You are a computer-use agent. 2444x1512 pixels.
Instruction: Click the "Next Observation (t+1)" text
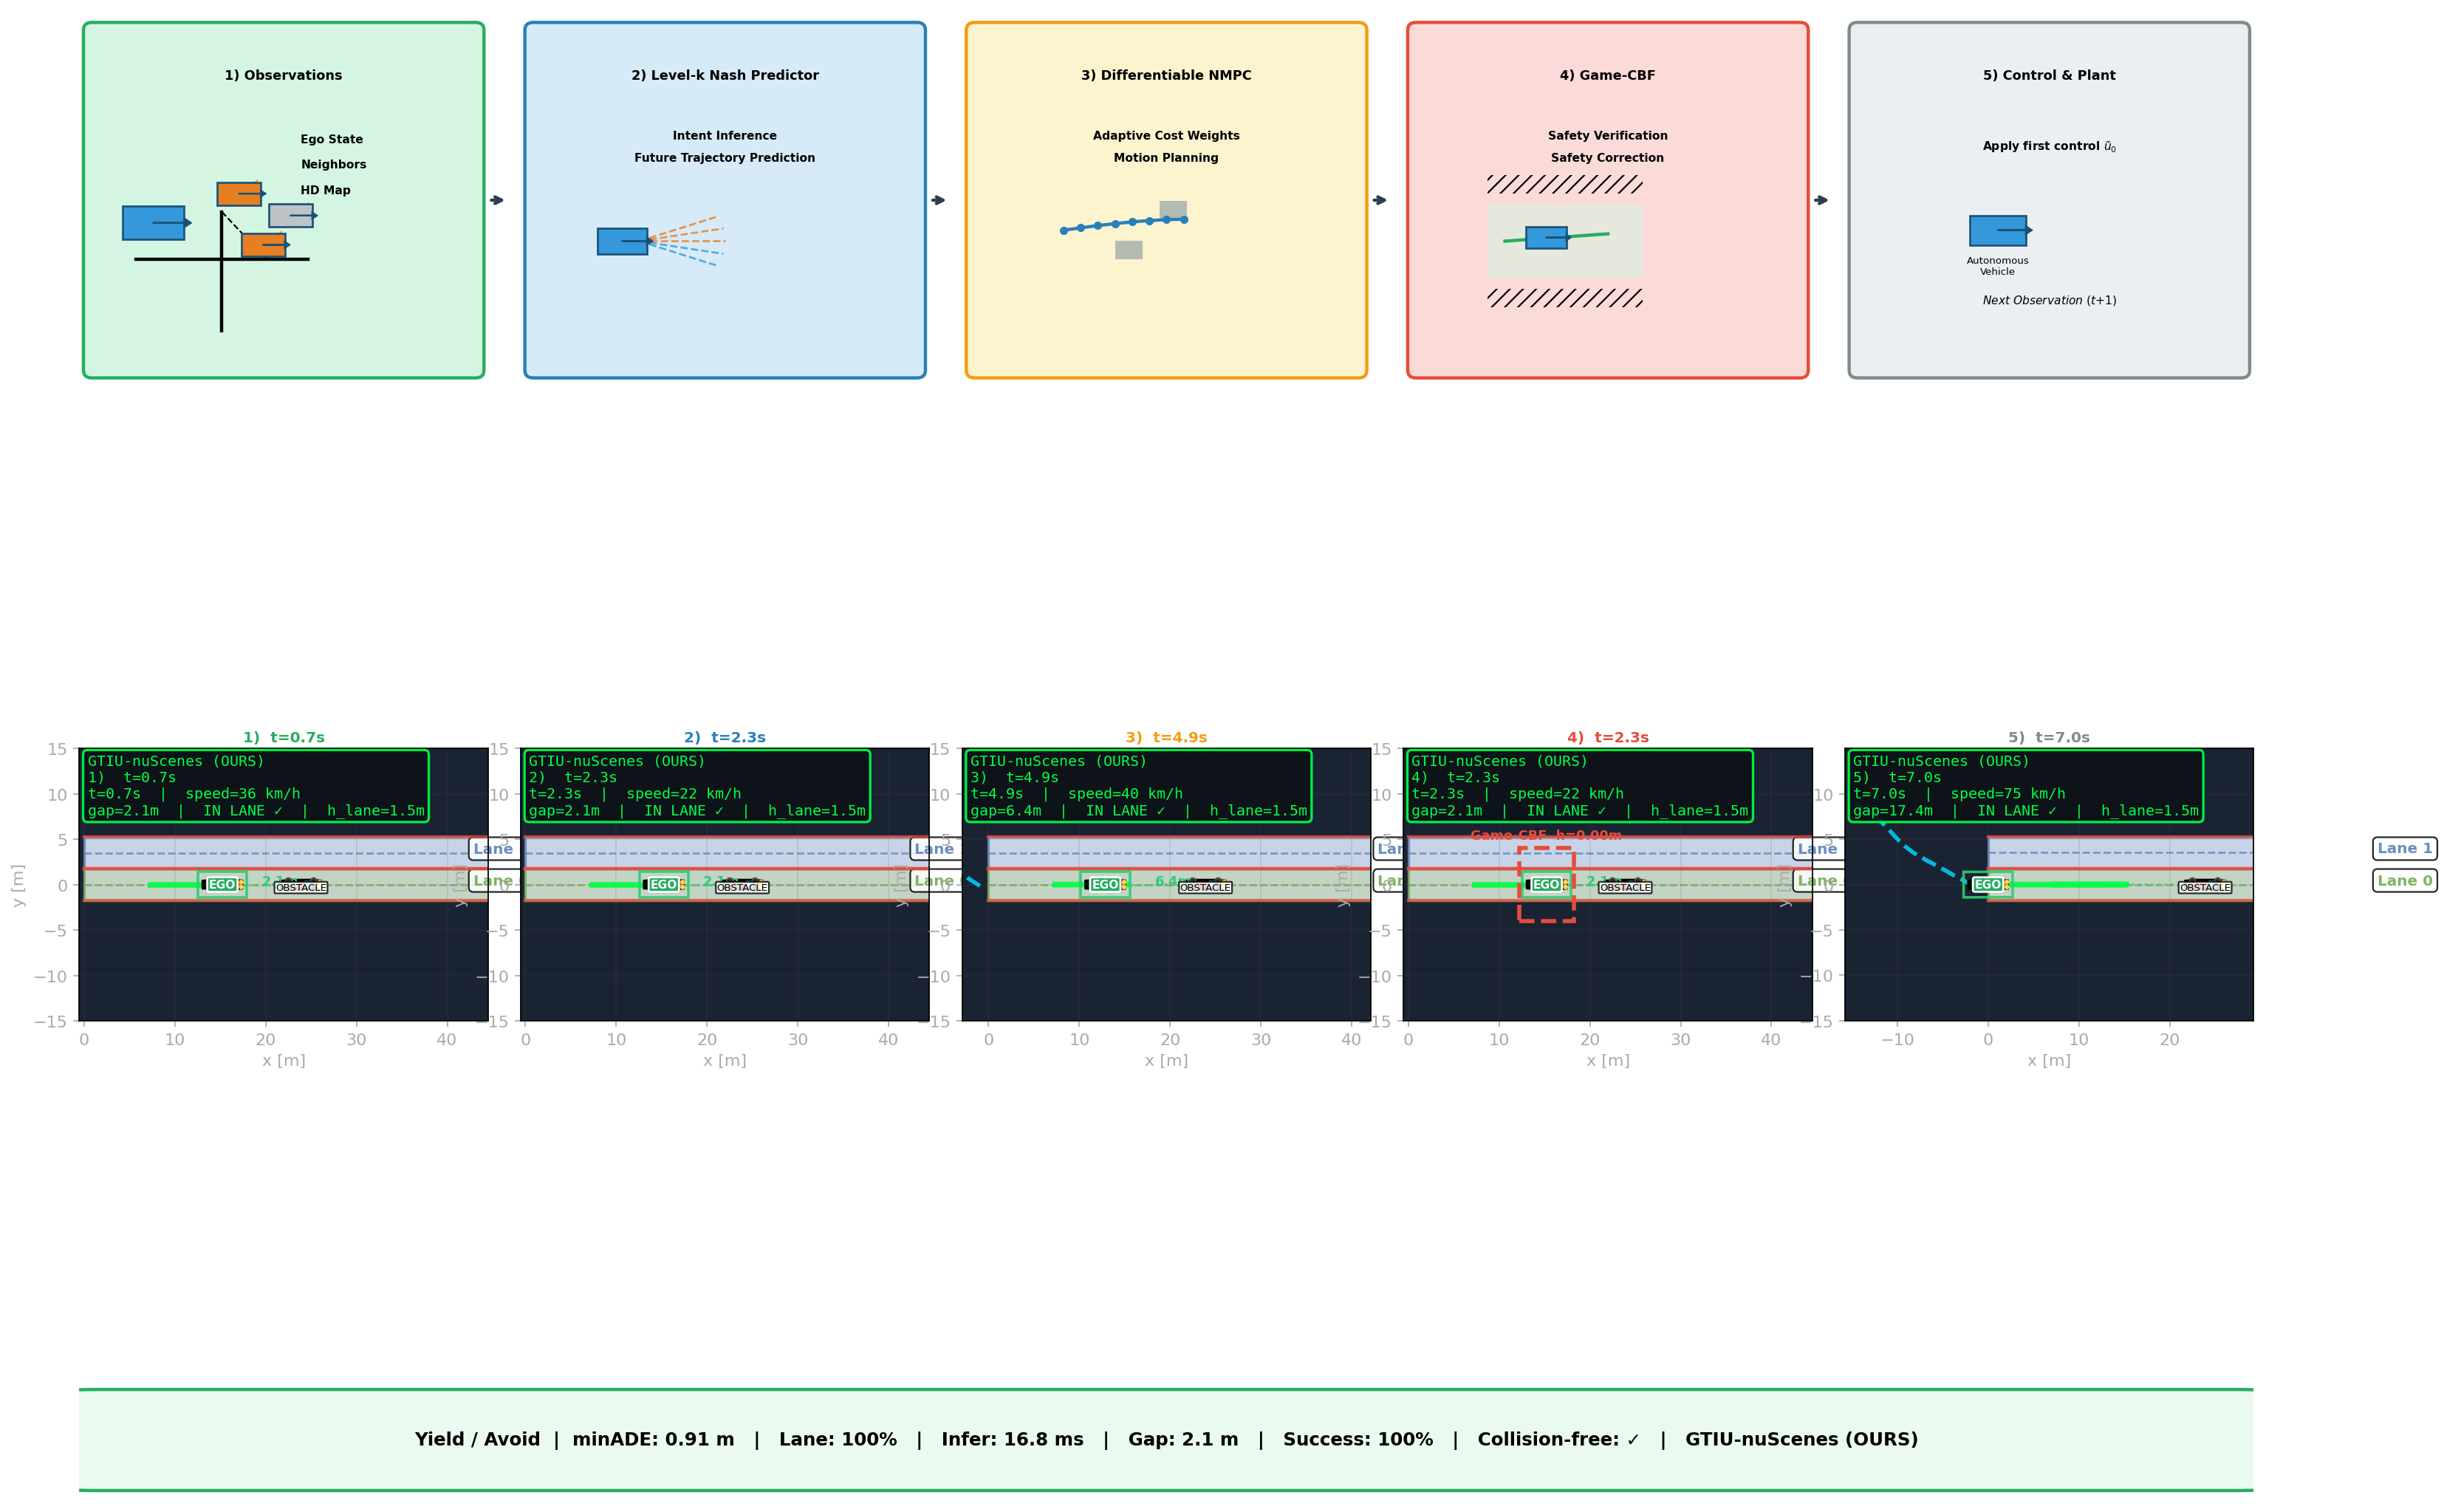tap(2049, 300)
